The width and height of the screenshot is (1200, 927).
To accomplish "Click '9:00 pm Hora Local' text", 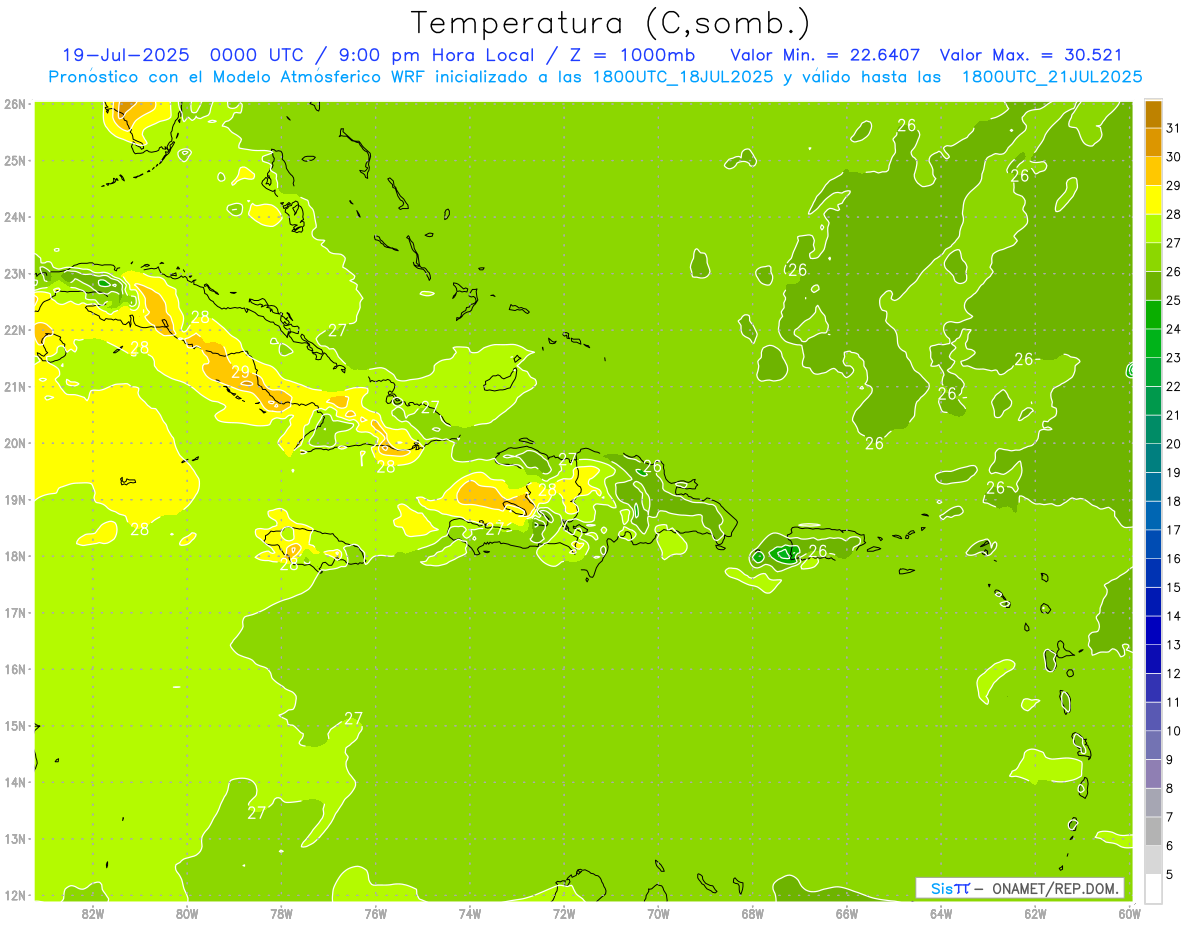I will [x=430, y=55].
